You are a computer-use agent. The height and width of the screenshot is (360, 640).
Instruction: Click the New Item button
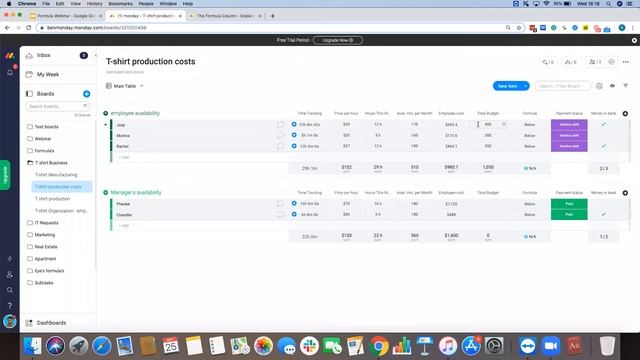click(x=507, y=86)
